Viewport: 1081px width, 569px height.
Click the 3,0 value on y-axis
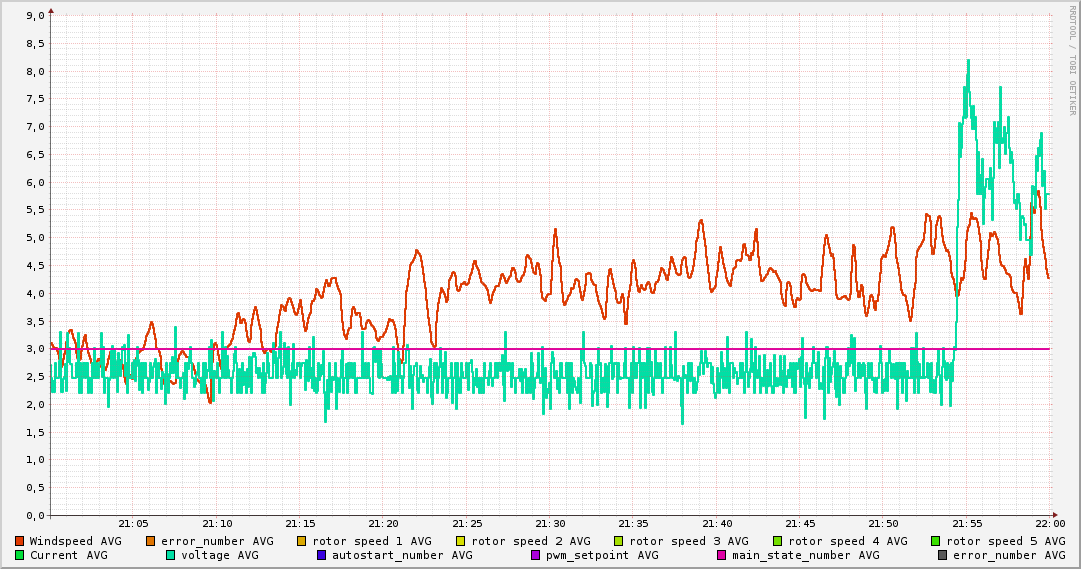[x=34, y=349]
